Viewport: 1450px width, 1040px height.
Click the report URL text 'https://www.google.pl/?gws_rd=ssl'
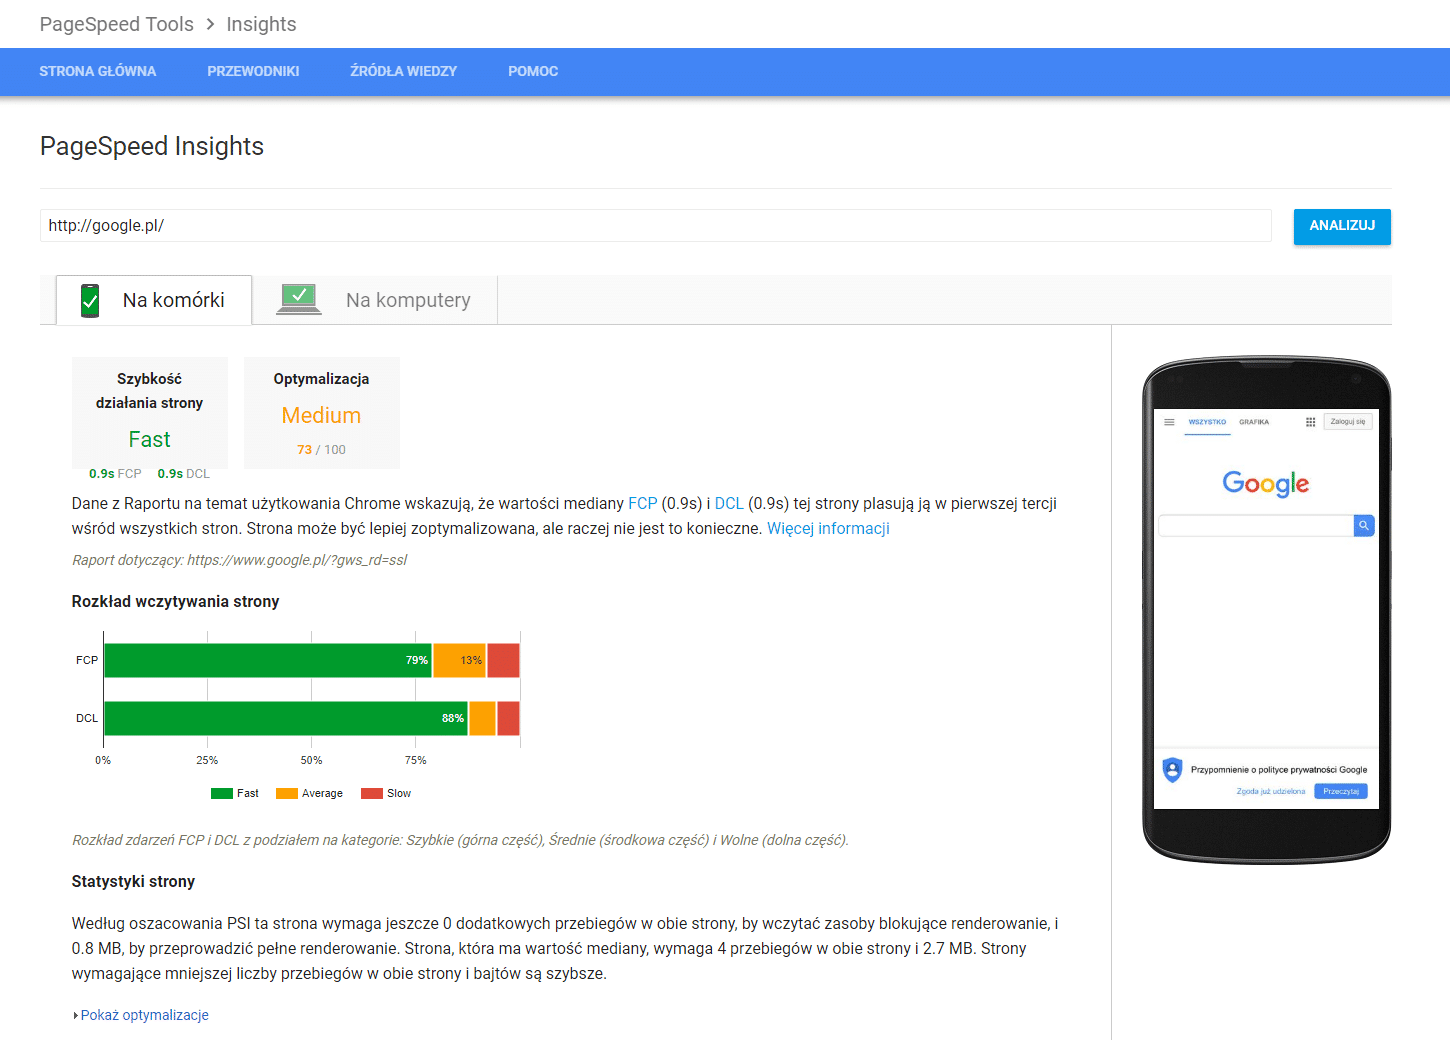(x=297, y=560)
